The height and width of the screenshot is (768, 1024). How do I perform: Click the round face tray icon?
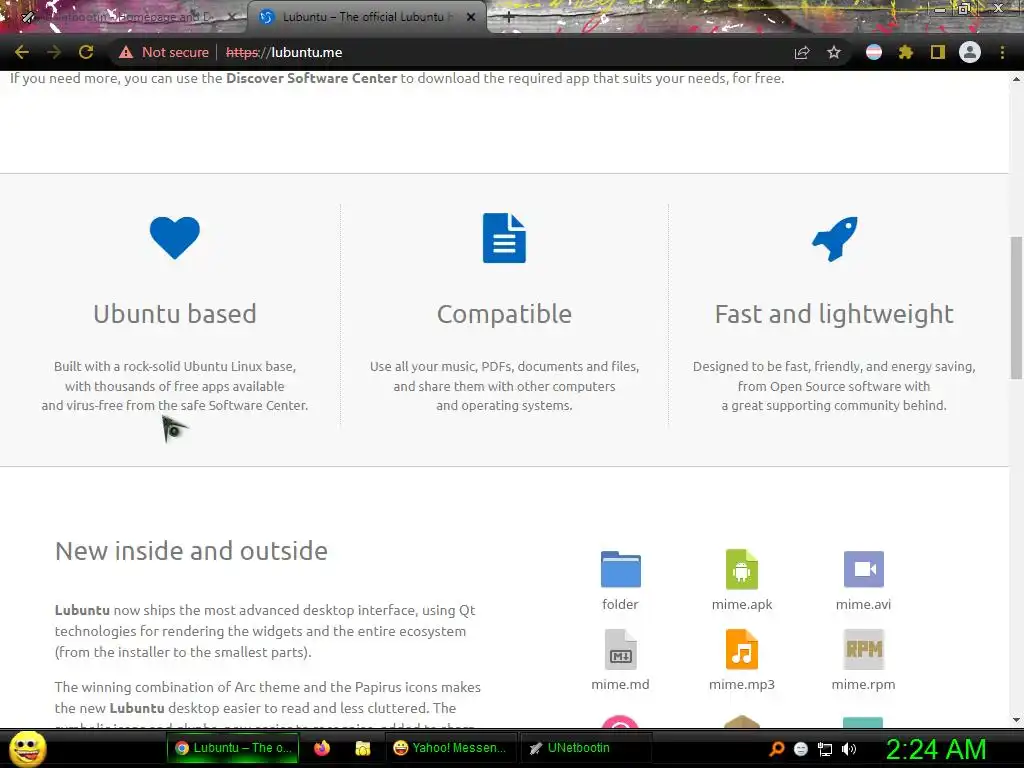pyautogui.click(x=801, y=749)
